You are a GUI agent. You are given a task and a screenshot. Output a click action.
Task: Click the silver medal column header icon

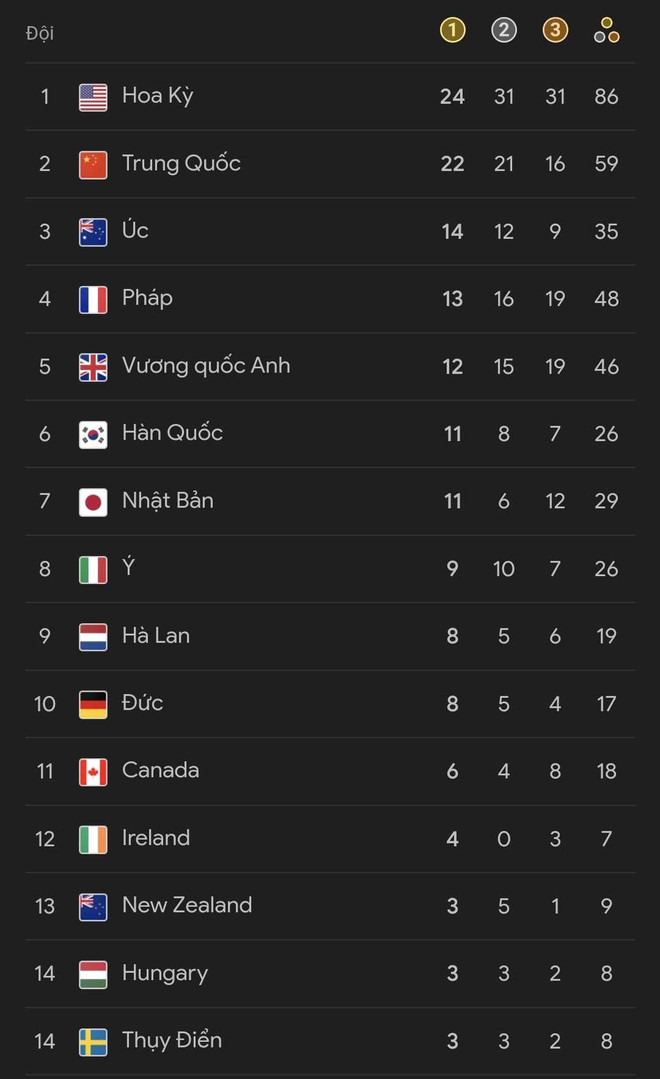504,30
